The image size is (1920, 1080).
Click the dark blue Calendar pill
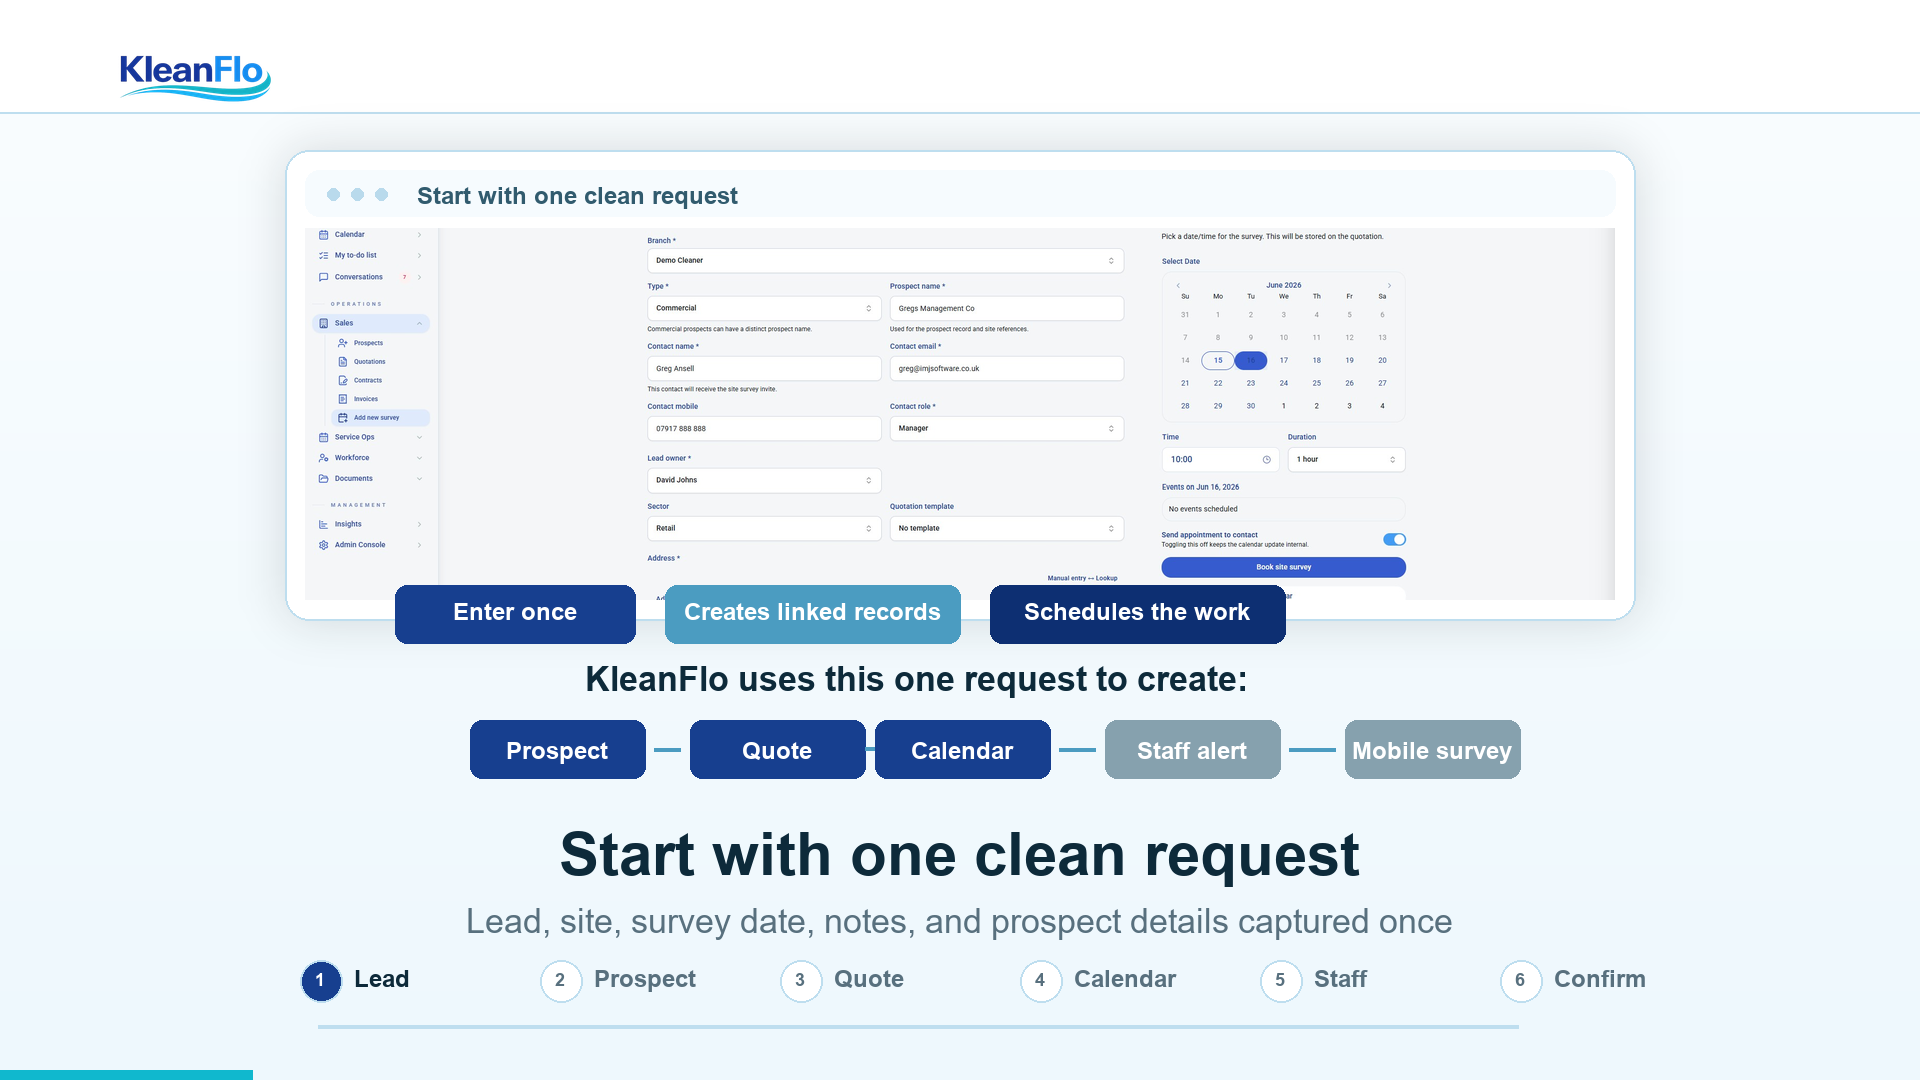pyautogui.click(x=962, y=750)
